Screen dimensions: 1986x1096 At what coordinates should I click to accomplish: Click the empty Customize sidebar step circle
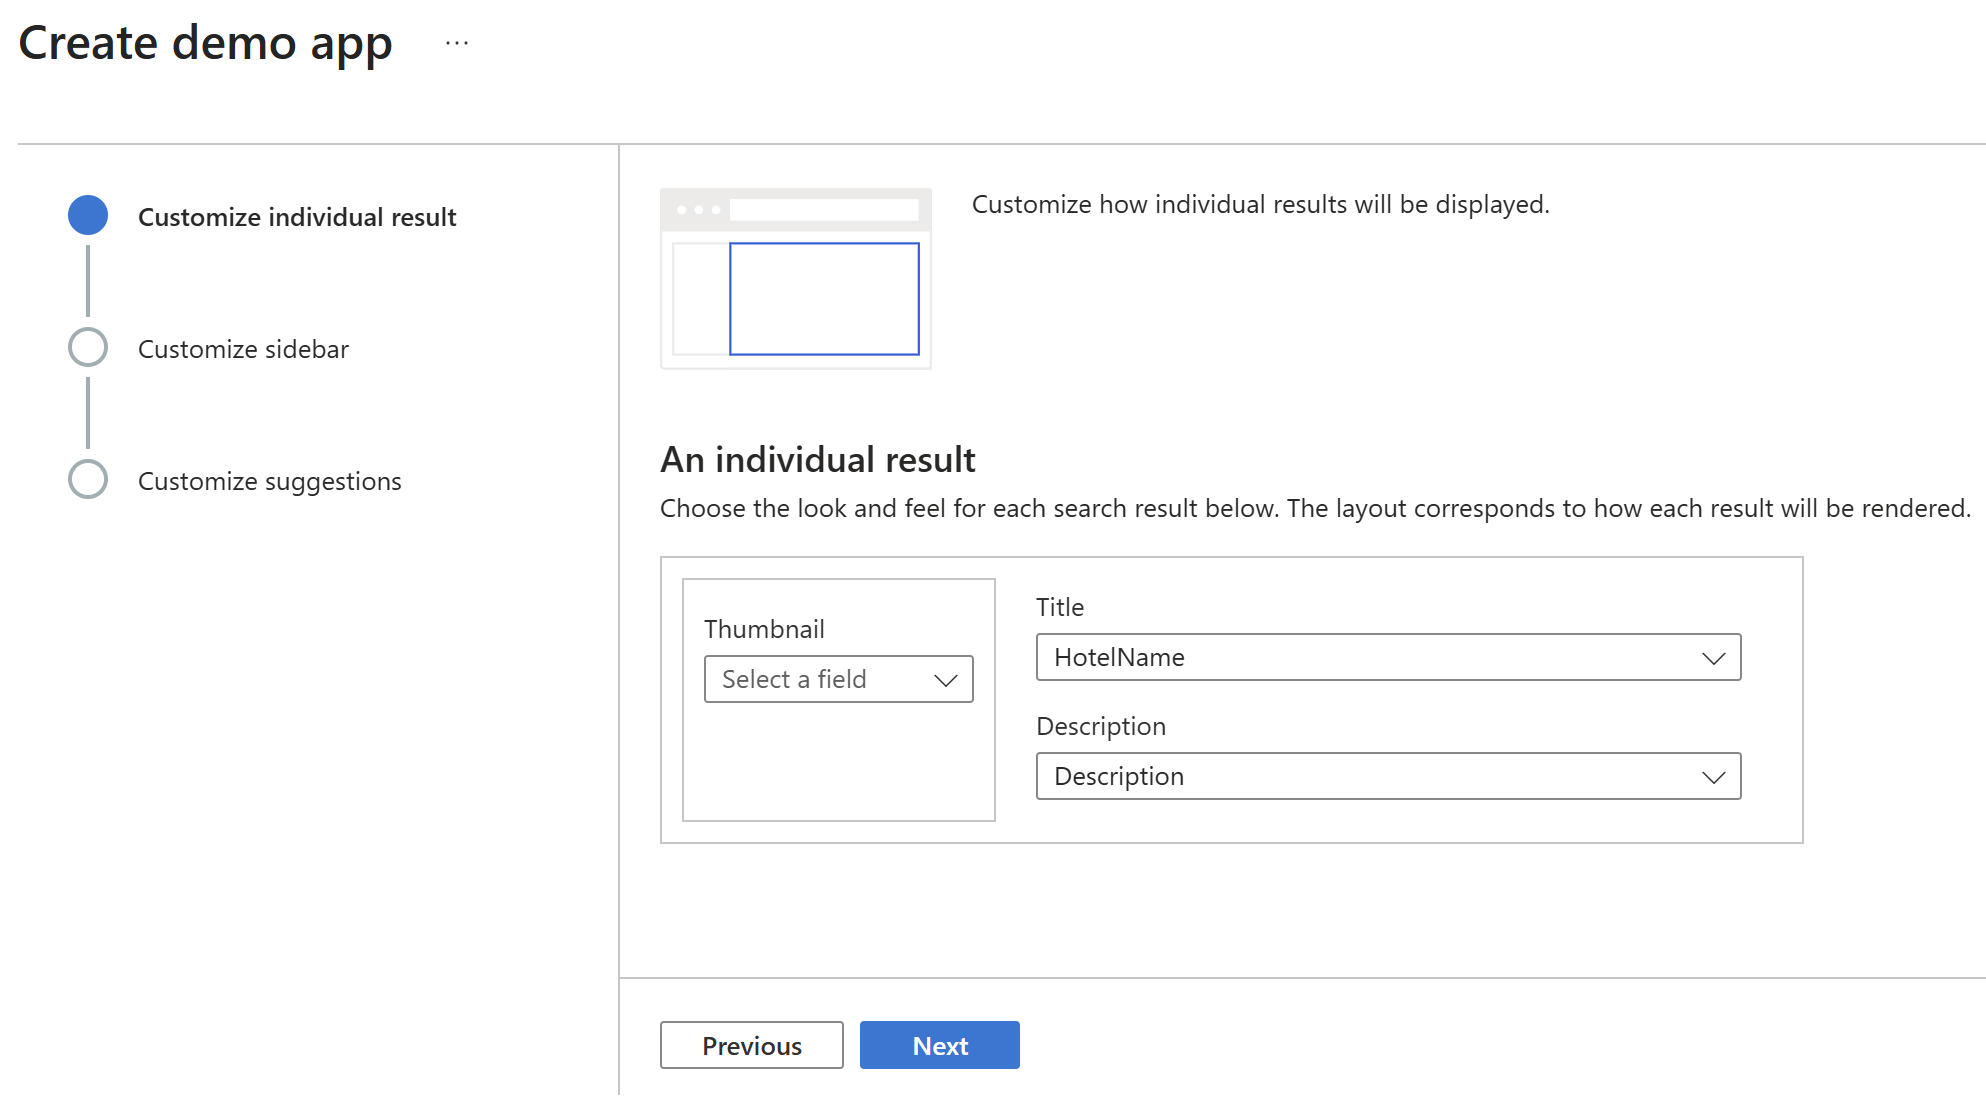[x=88, y=348]
